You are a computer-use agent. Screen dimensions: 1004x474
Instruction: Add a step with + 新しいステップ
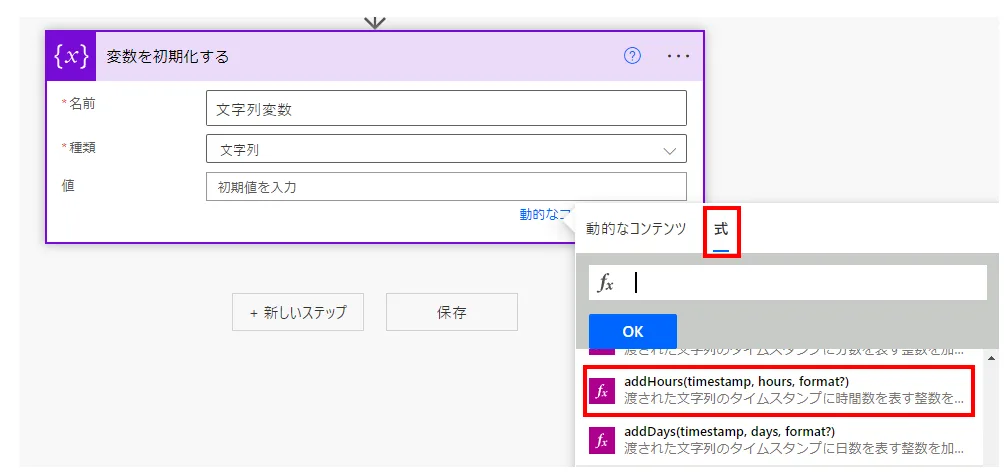click(298, 312)
